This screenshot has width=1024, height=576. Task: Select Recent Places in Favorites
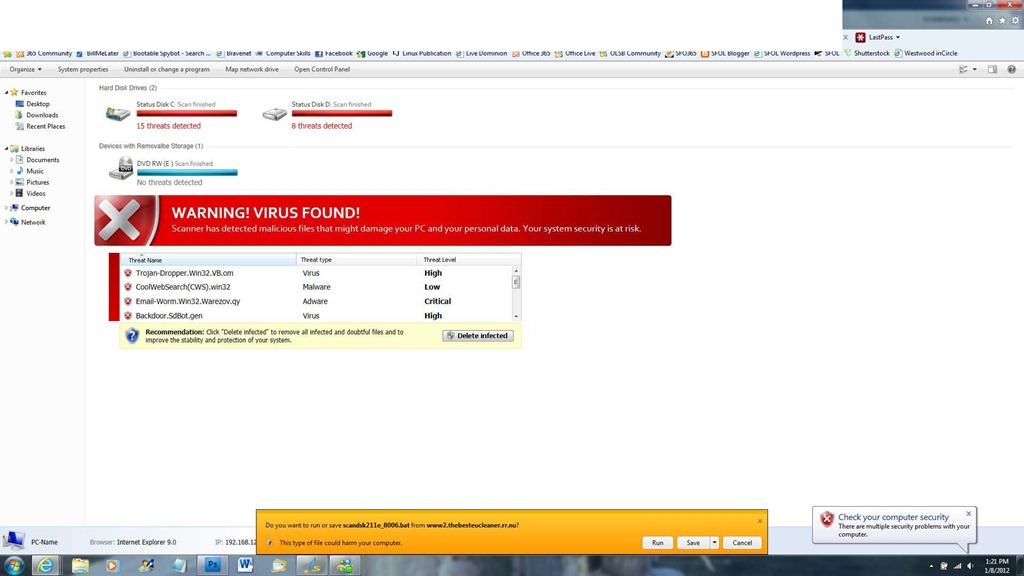(x=40, y=126)
